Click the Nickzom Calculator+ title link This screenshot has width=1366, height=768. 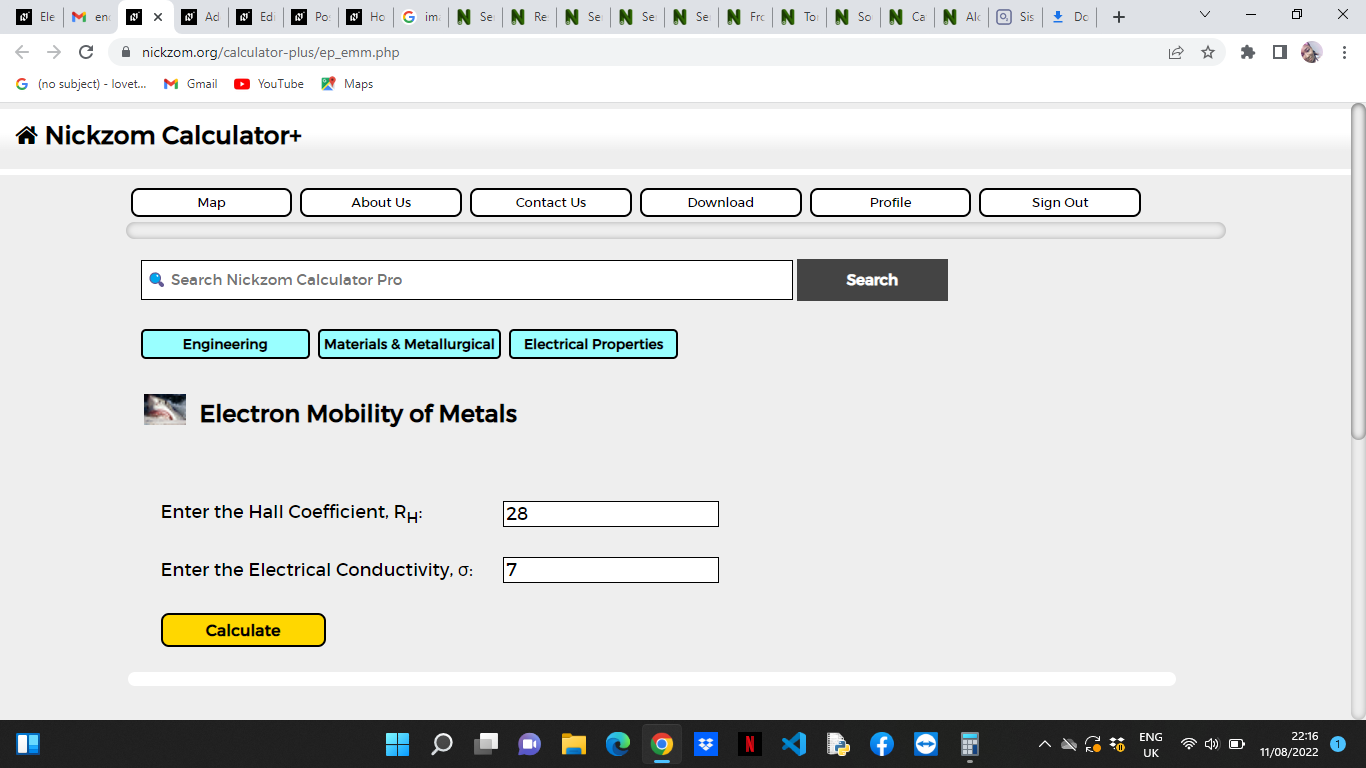coord(173,135)
